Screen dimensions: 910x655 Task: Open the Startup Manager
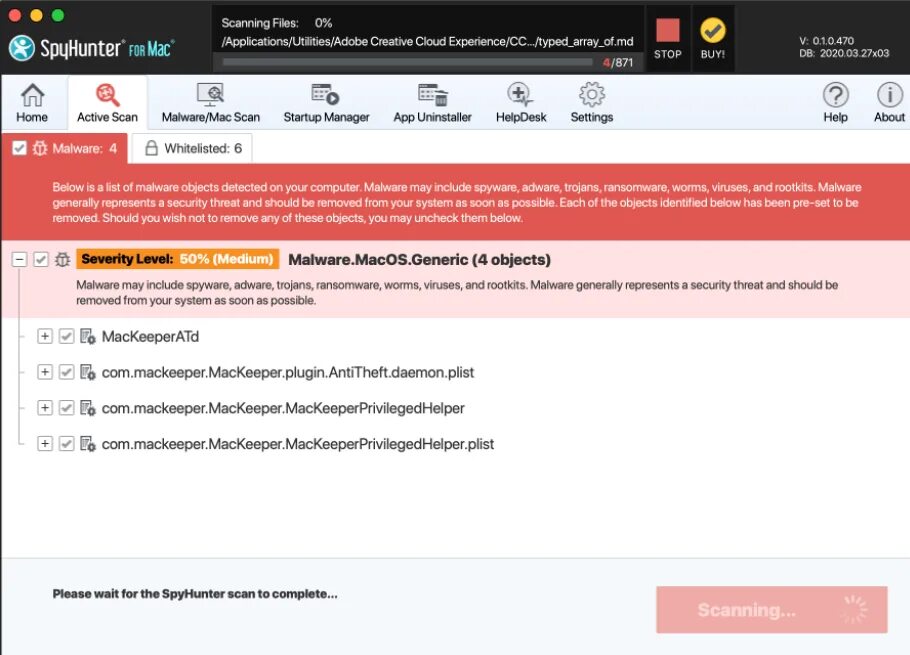pos(326,103)
